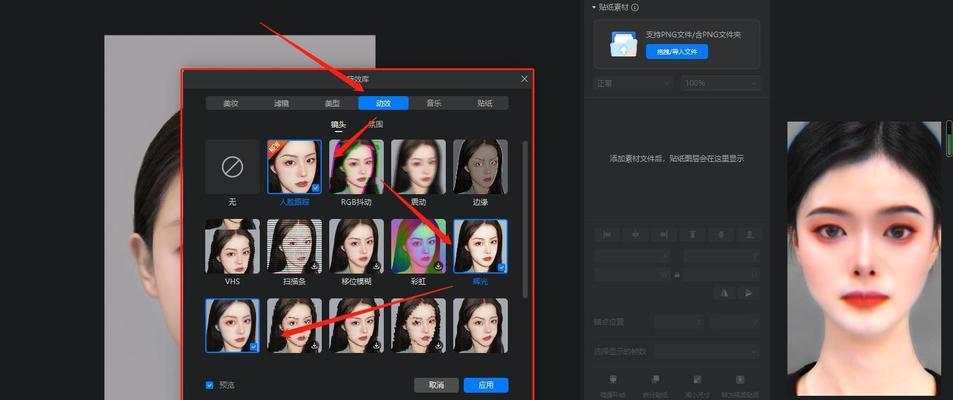Click the align top icon
The height and width of the screenshot is (400, 953).
[692, 235]
